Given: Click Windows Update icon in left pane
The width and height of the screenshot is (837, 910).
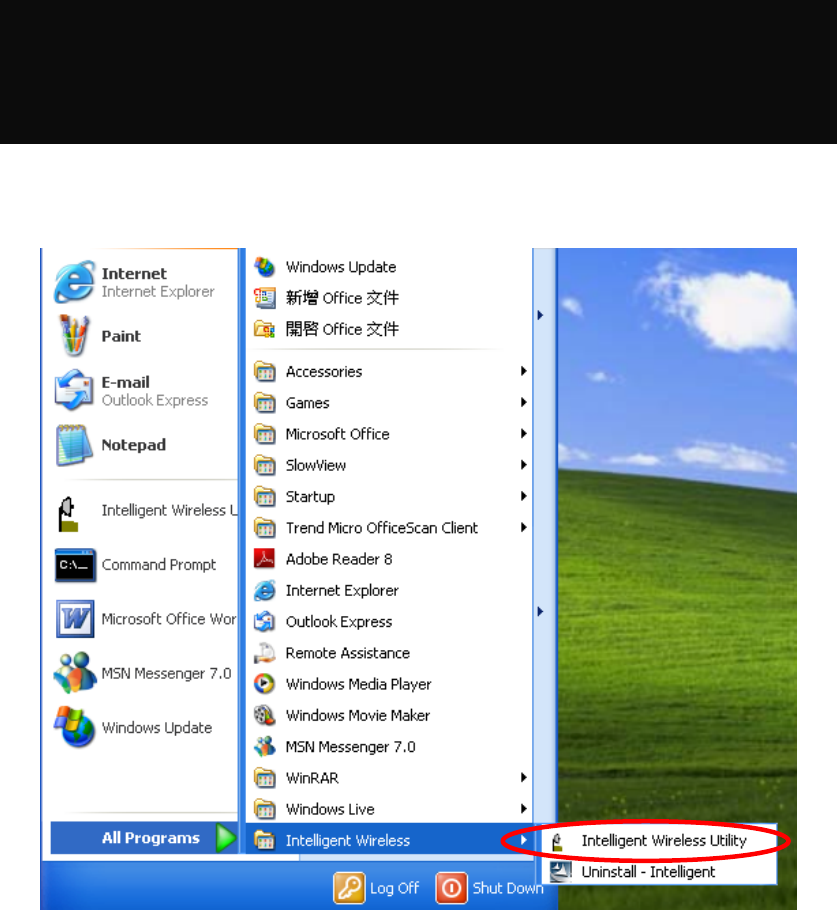Looking at the screenshot, I should pos(74,727).
